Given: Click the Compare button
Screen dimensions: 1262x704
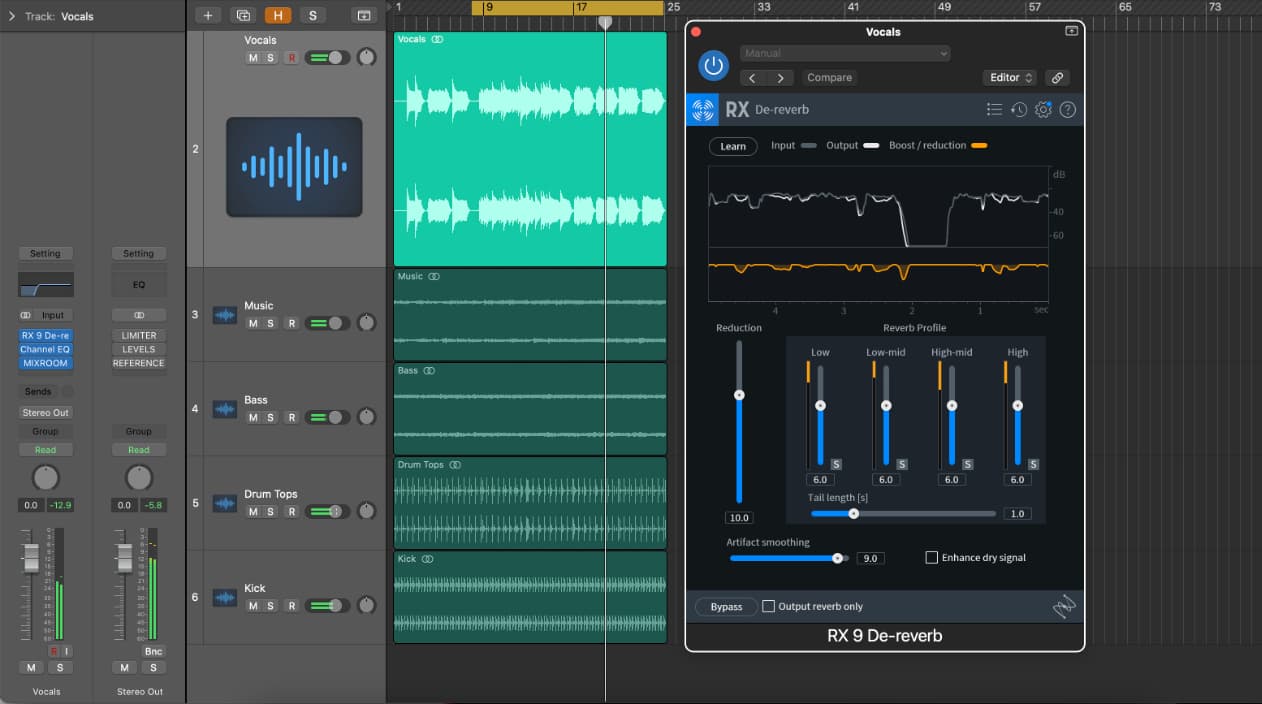Looking at the screenshot, I should point(829,77).
